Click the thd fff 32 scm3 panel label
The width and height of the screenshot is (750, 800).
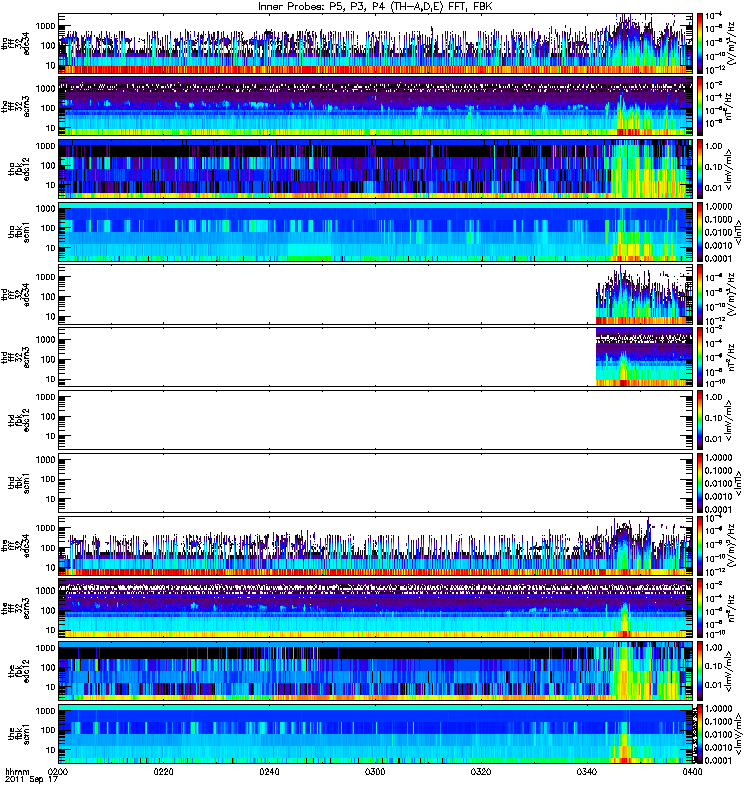(16, 358)
